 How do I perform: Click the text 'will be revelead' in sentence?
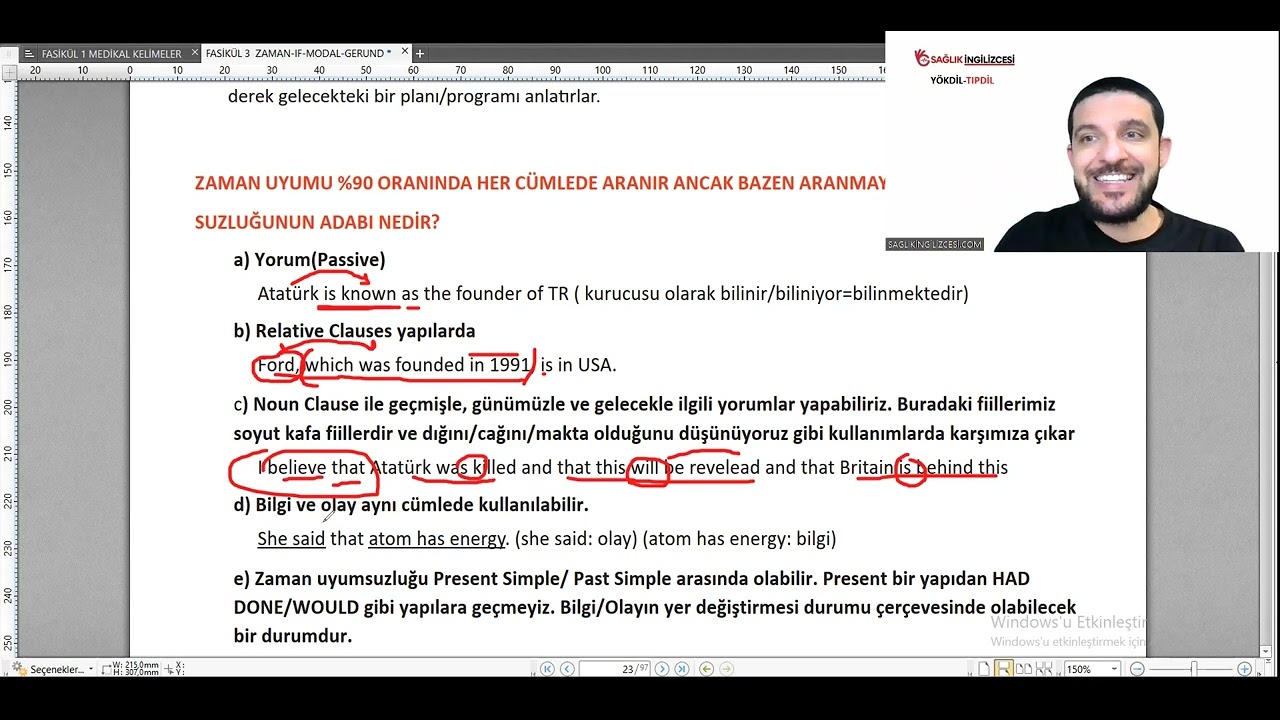(695, 468)
